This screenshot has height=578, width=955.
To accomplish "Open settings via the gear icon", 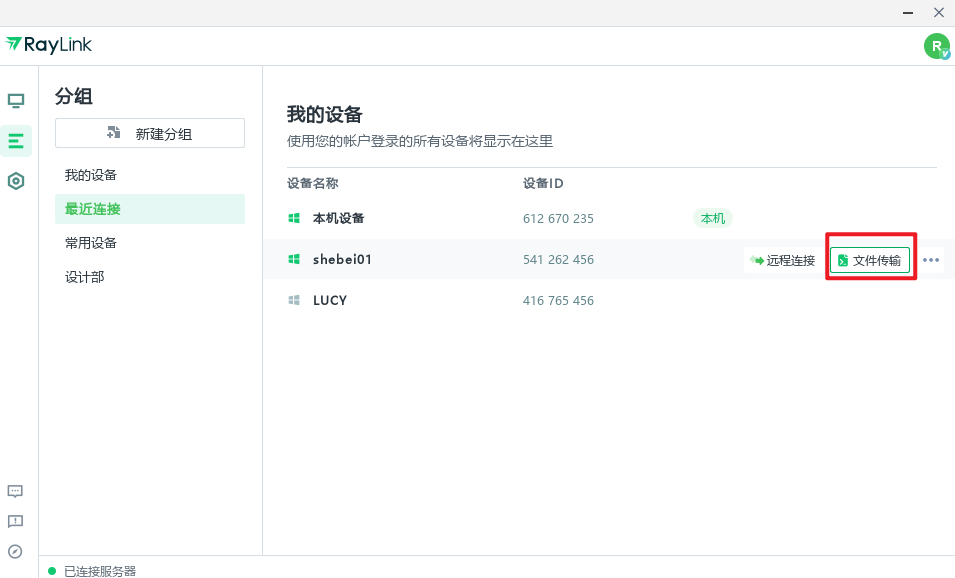I will pyautogui.click(x=15, y=180).
